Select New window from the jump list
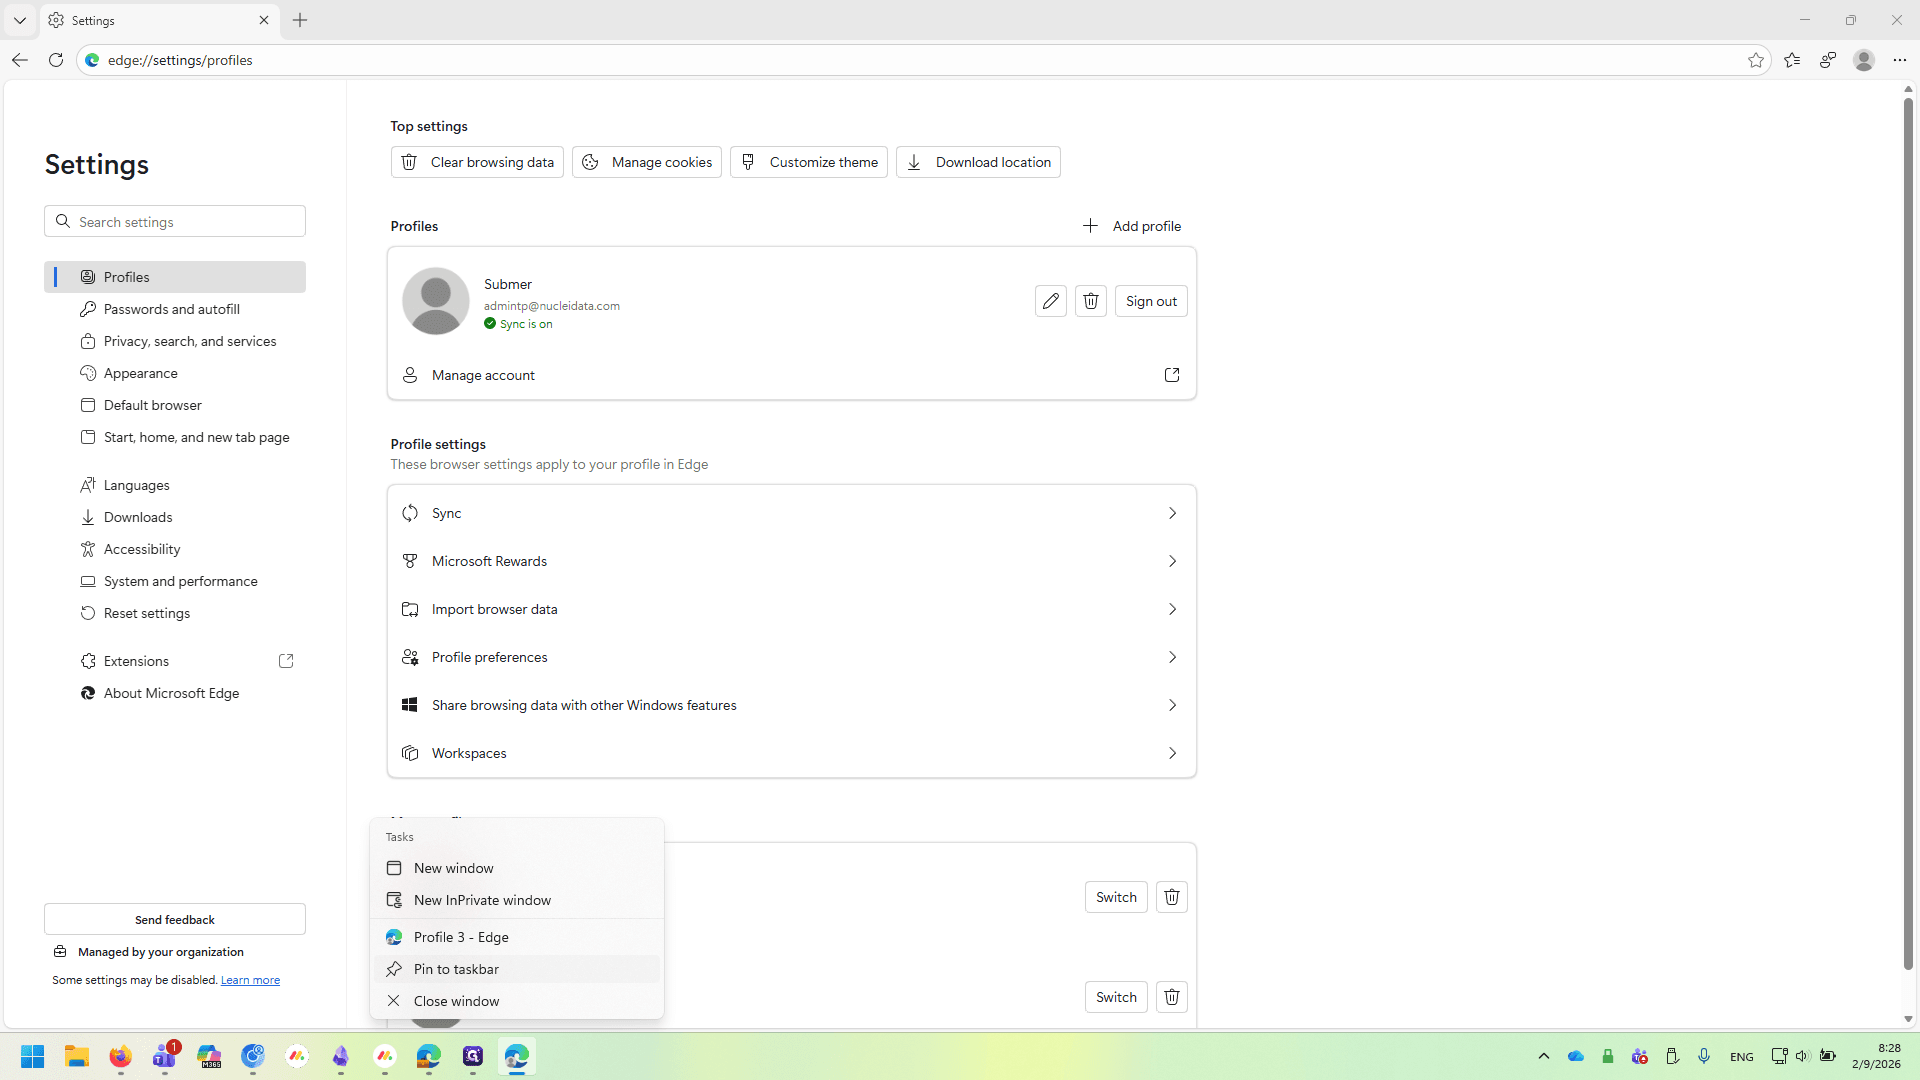This screenshot has height=1080, width=1920. [517, 868]
